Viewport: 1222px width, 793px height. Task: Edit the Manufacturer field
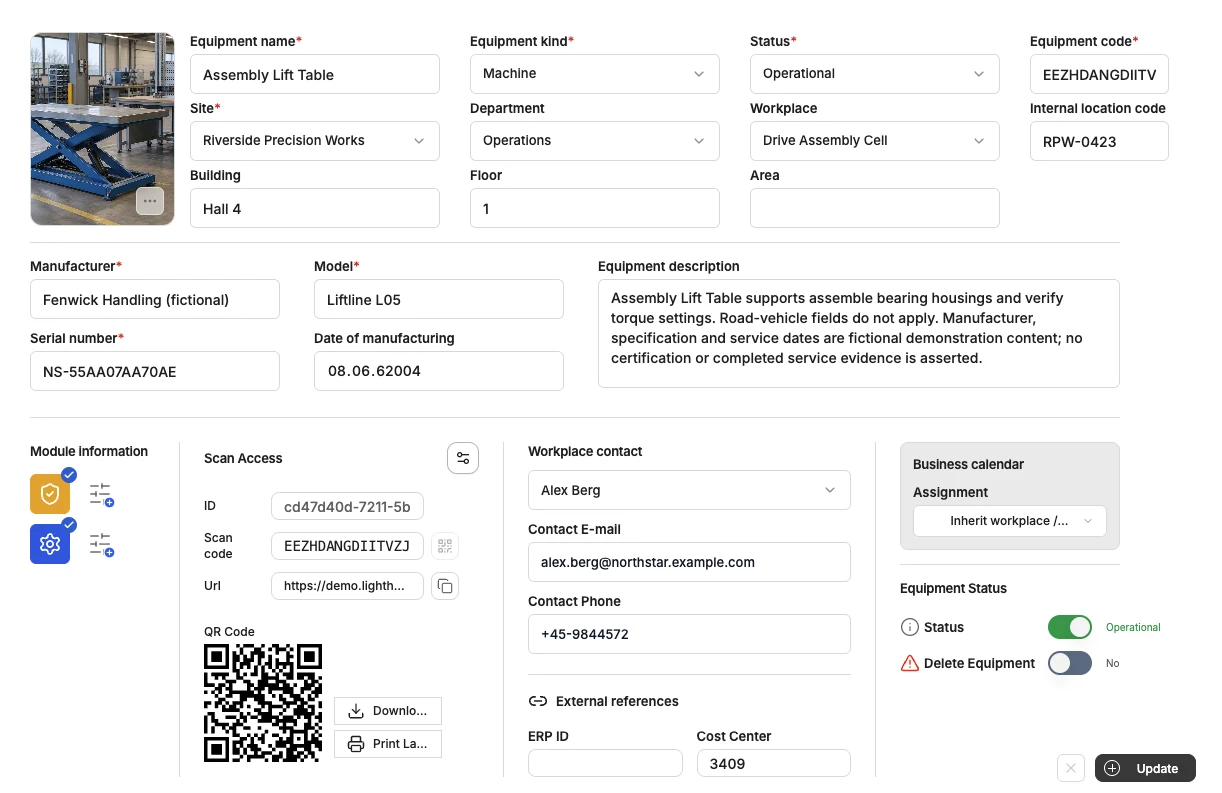155,299
